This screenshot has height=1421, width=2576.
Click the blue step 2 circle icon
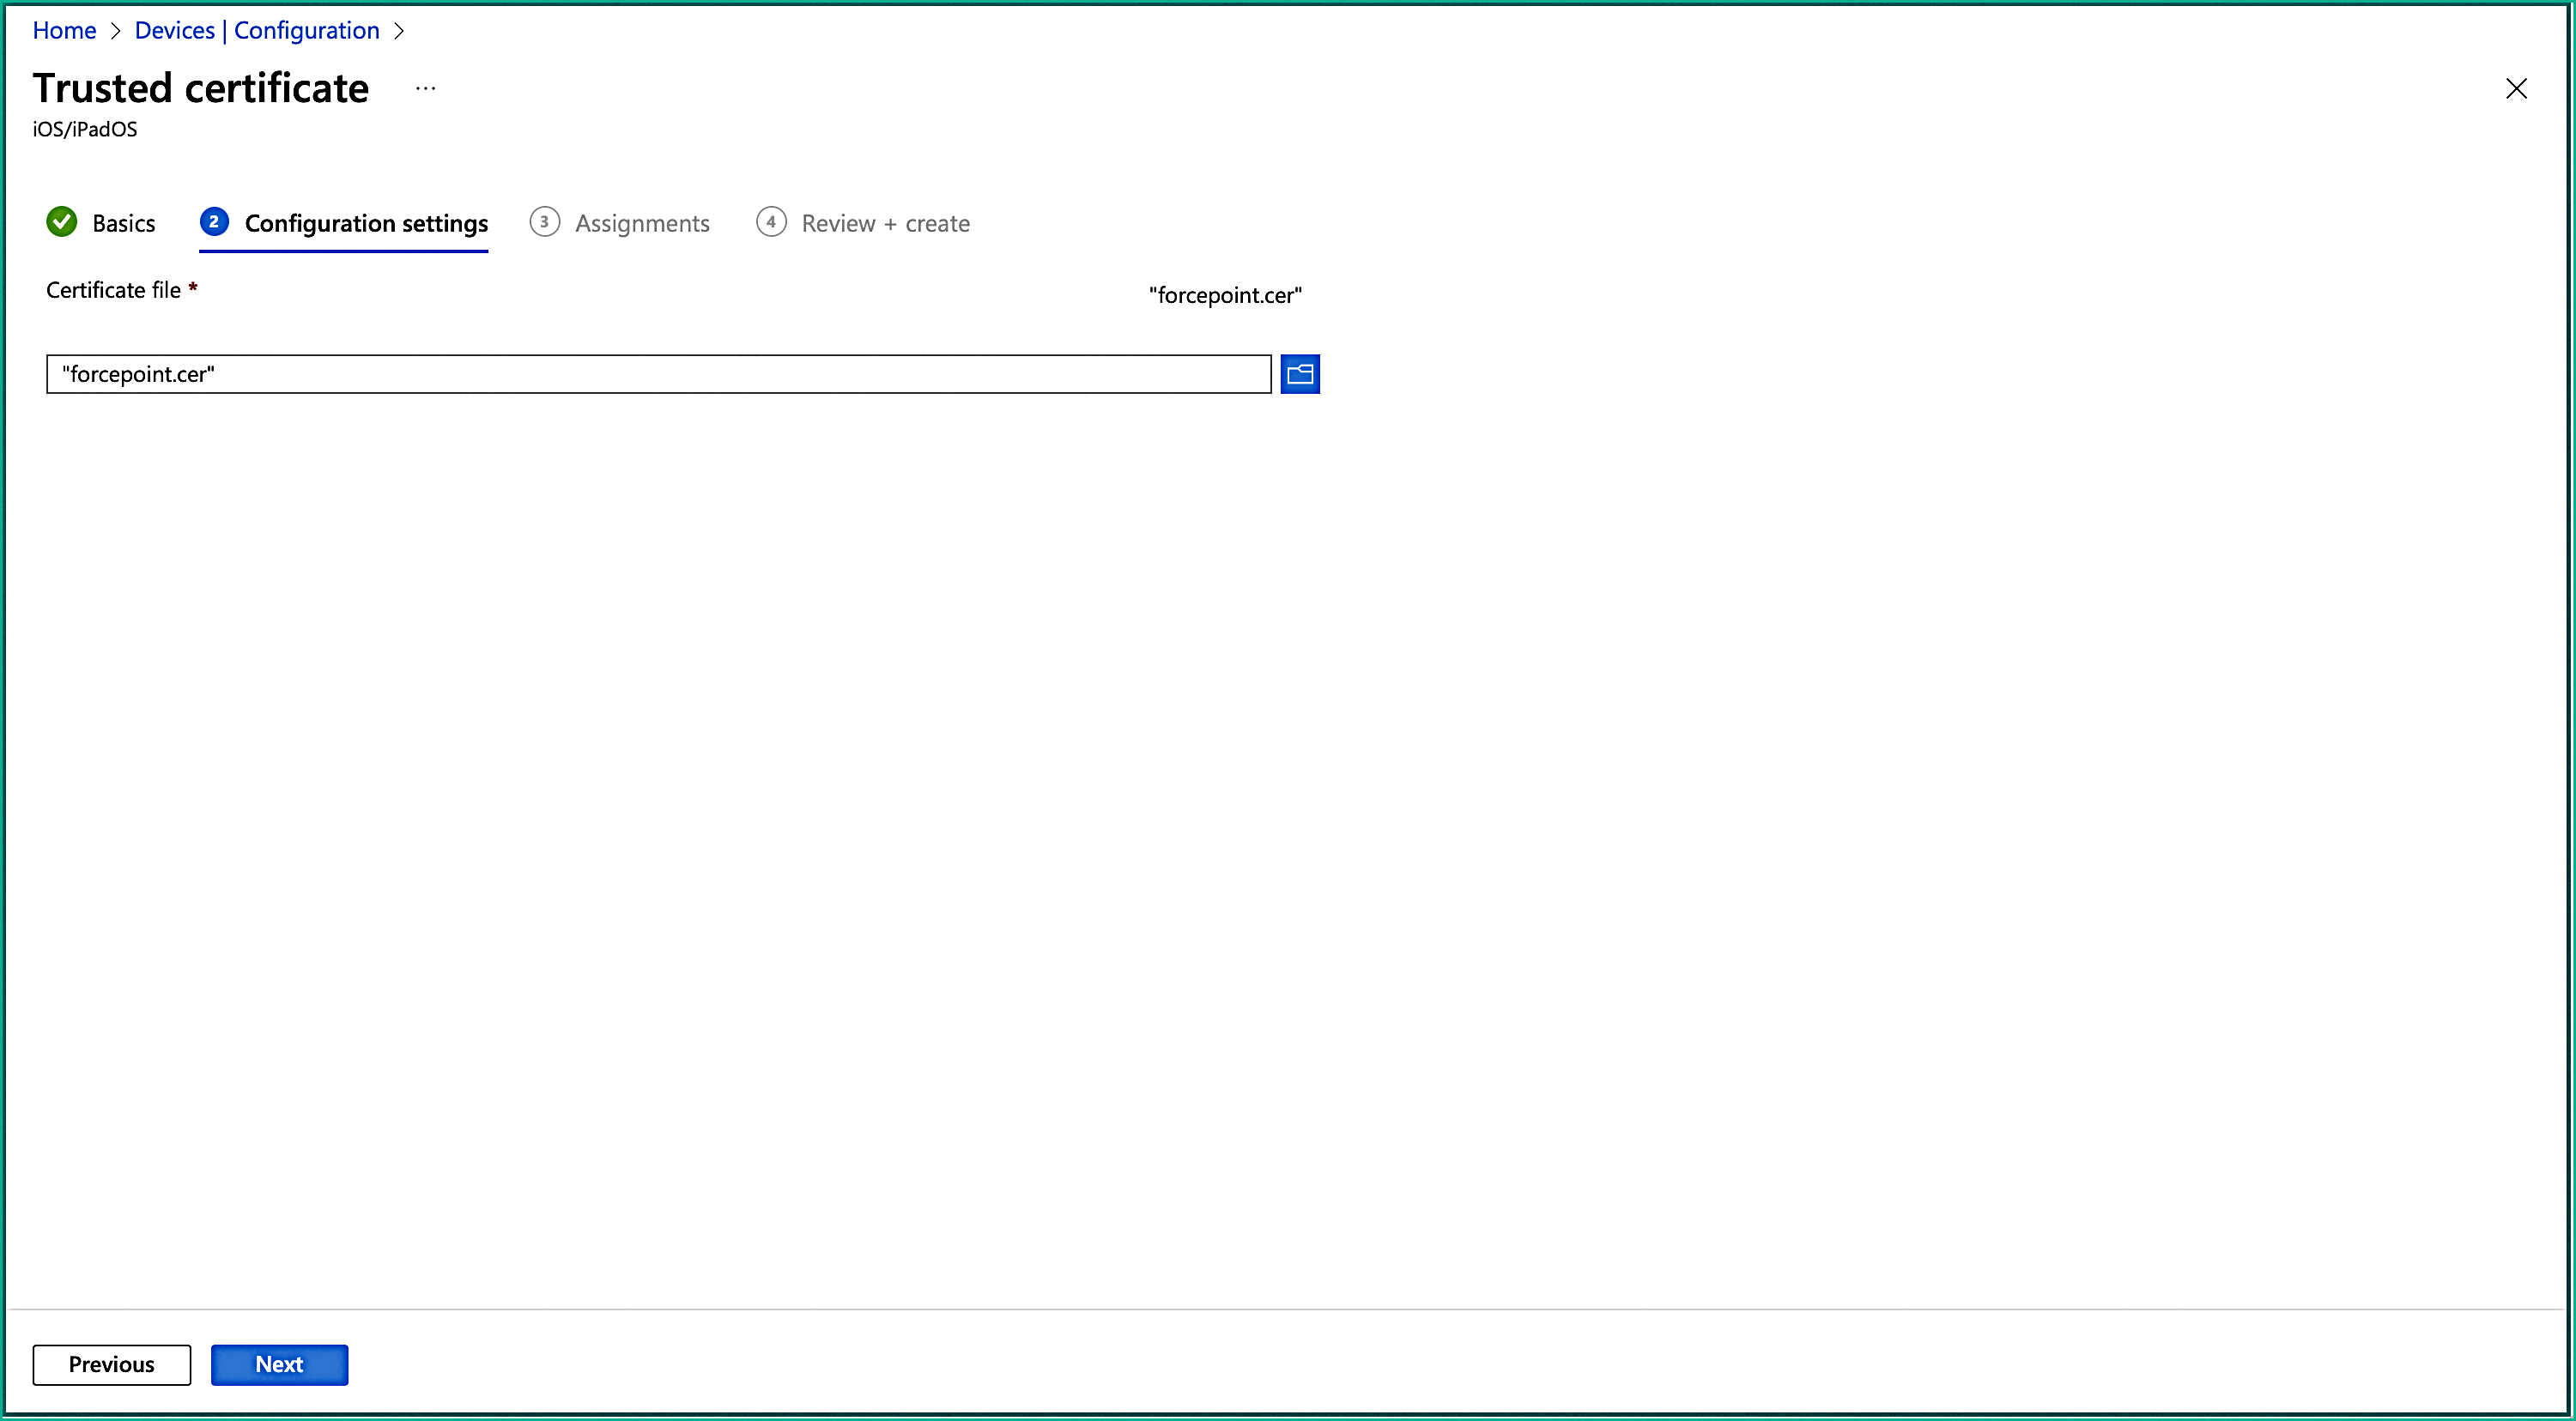click(214, 222)
